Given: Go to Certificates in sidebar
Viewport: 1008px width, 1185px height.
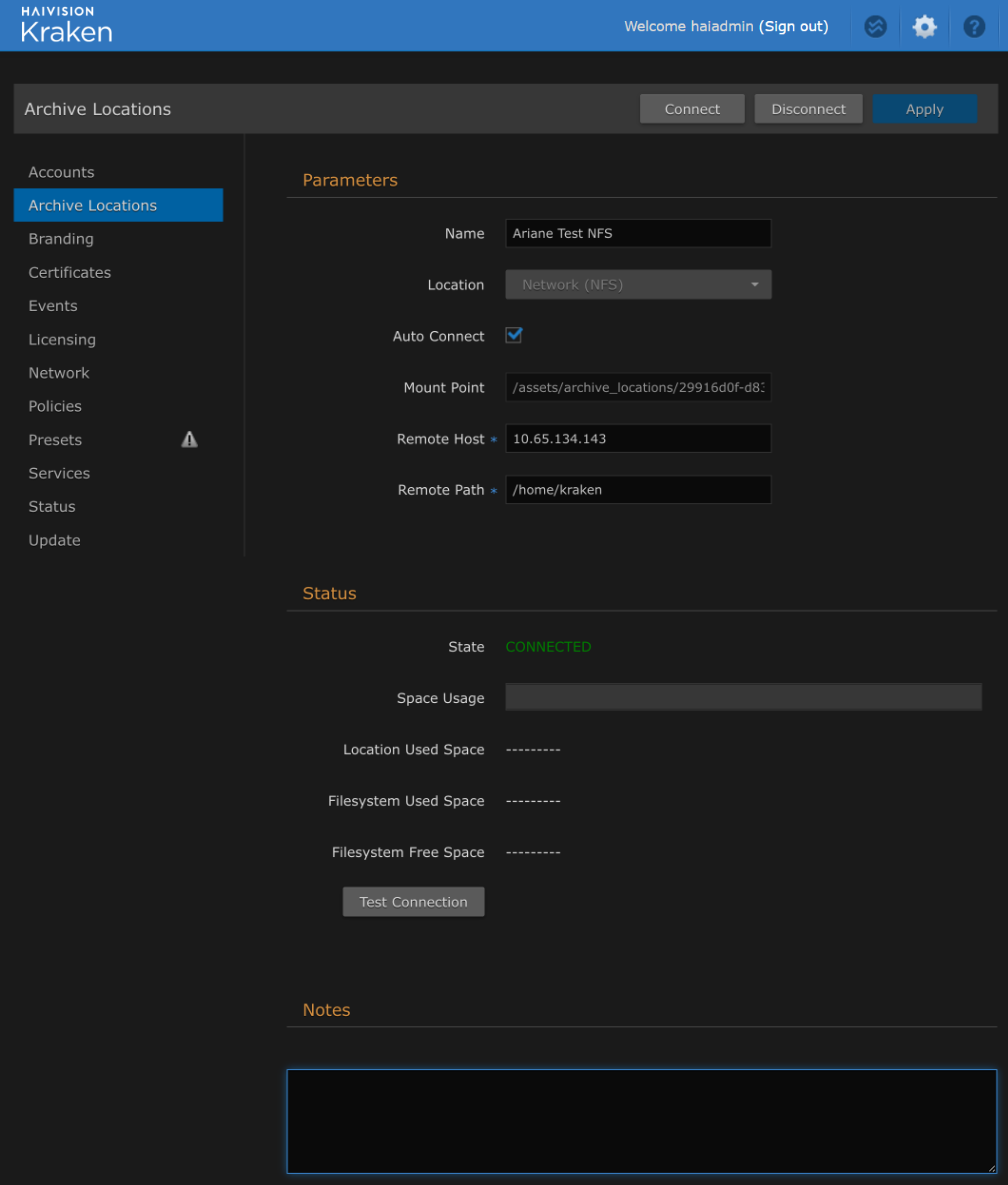Looking at the screenshot, I should pyautogui.click(x=69, y=272).
